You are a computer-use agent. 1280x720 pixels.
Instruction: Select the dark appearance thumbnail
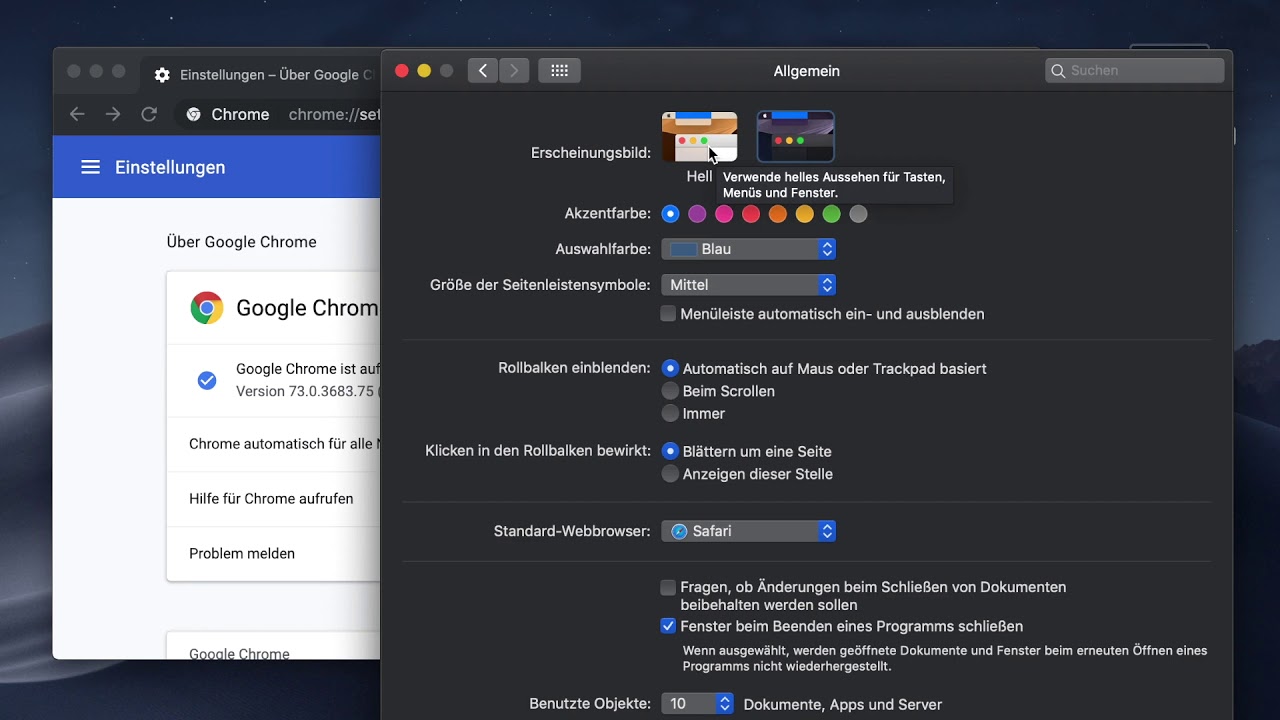tap(795, 137)
